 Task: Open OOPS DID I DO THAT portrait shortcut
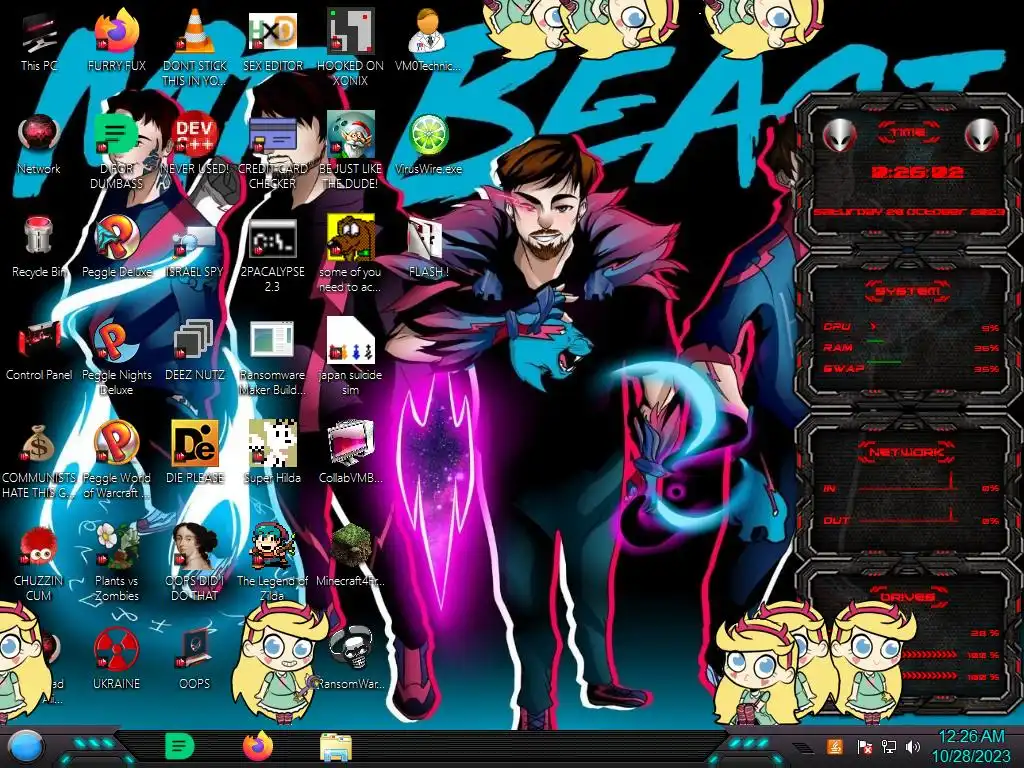click(195, 563)
